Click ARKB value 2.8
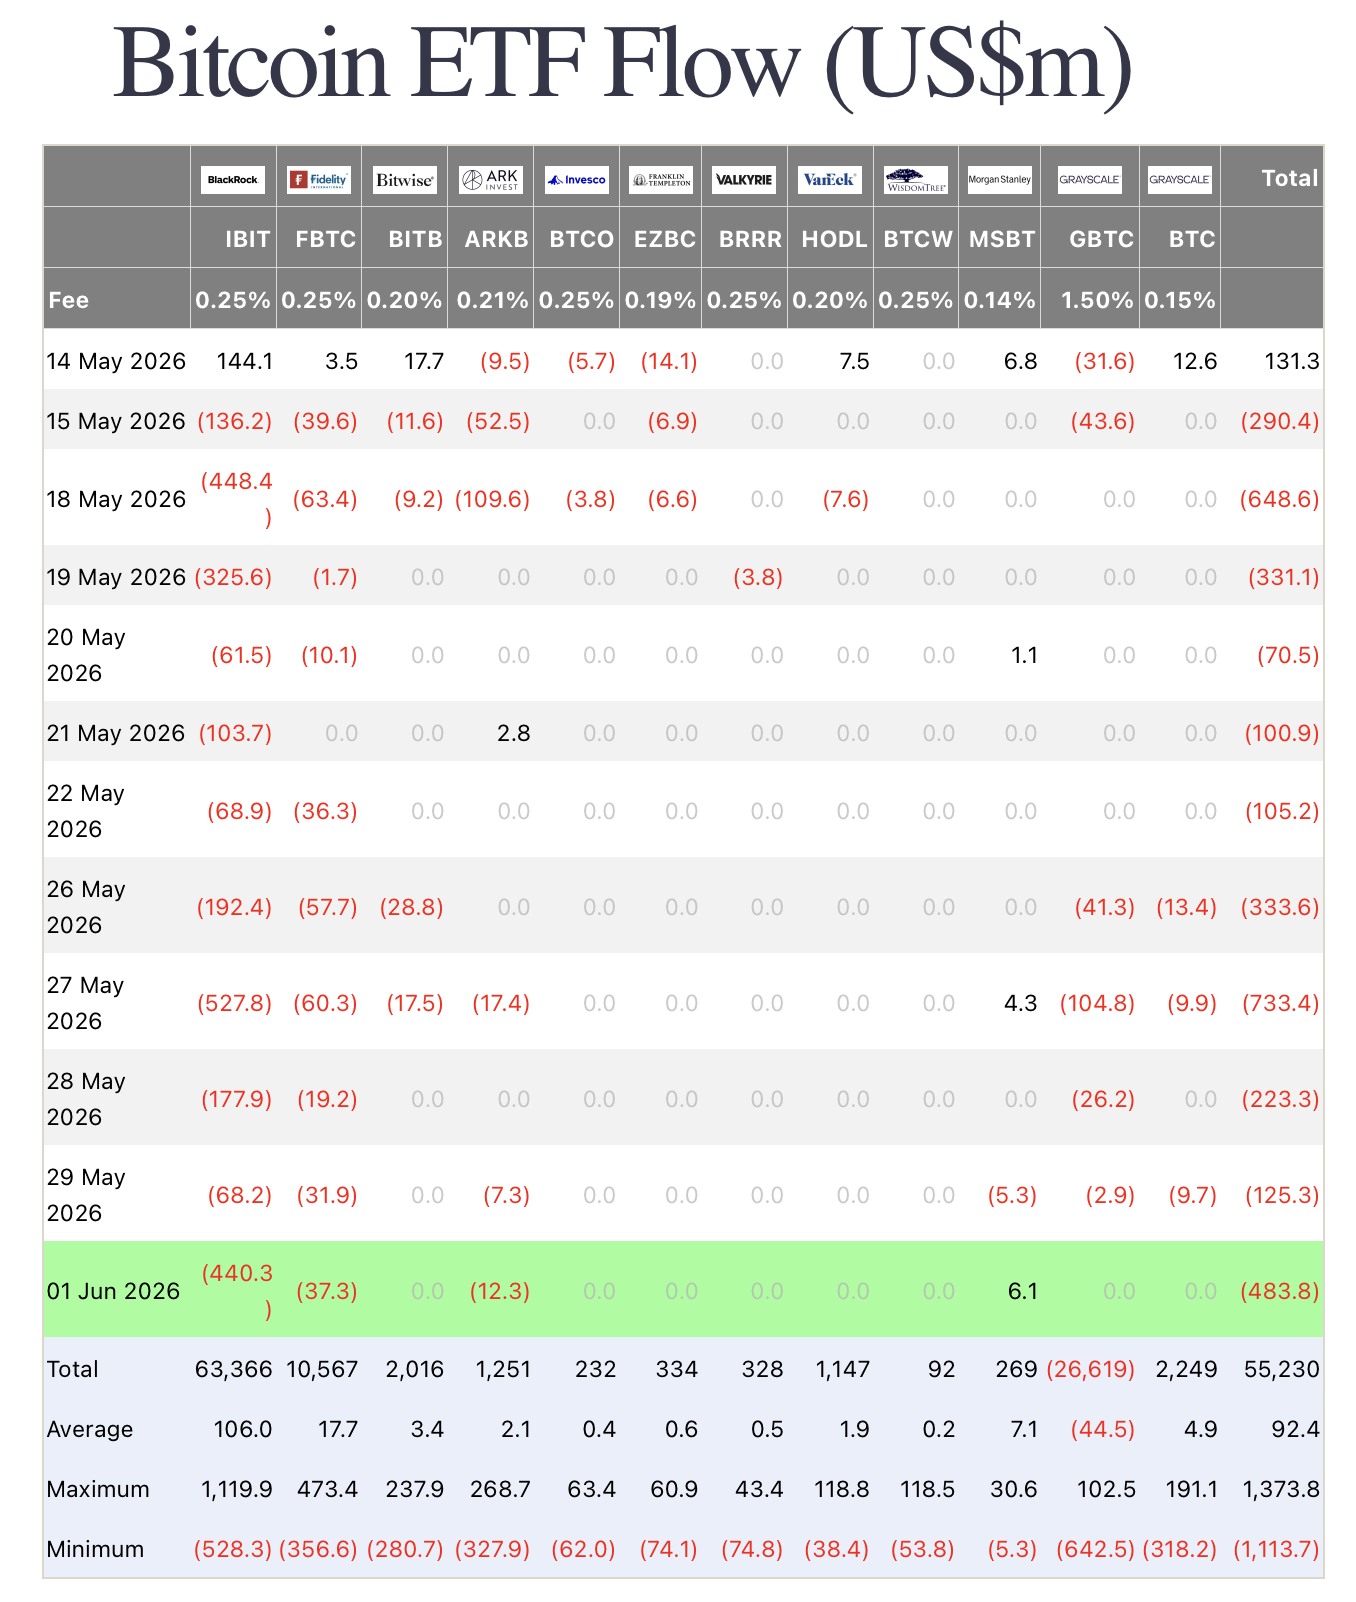 click(513, 733)
